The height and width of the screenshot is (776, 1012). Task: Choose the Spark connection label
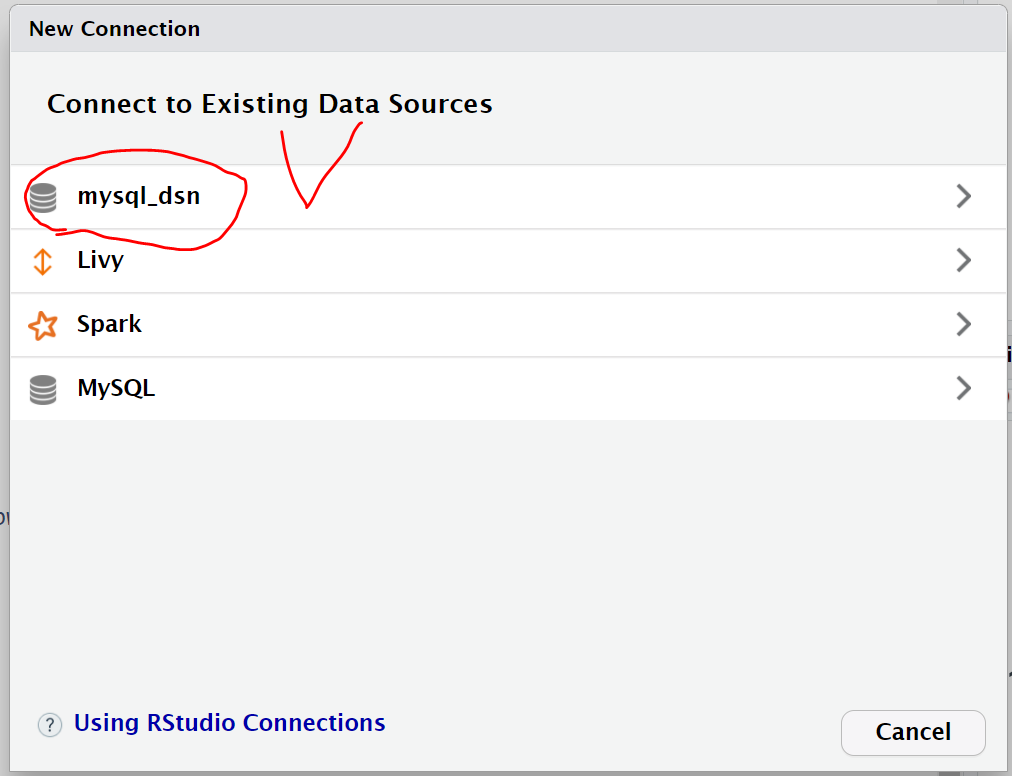tap(109, 324)
